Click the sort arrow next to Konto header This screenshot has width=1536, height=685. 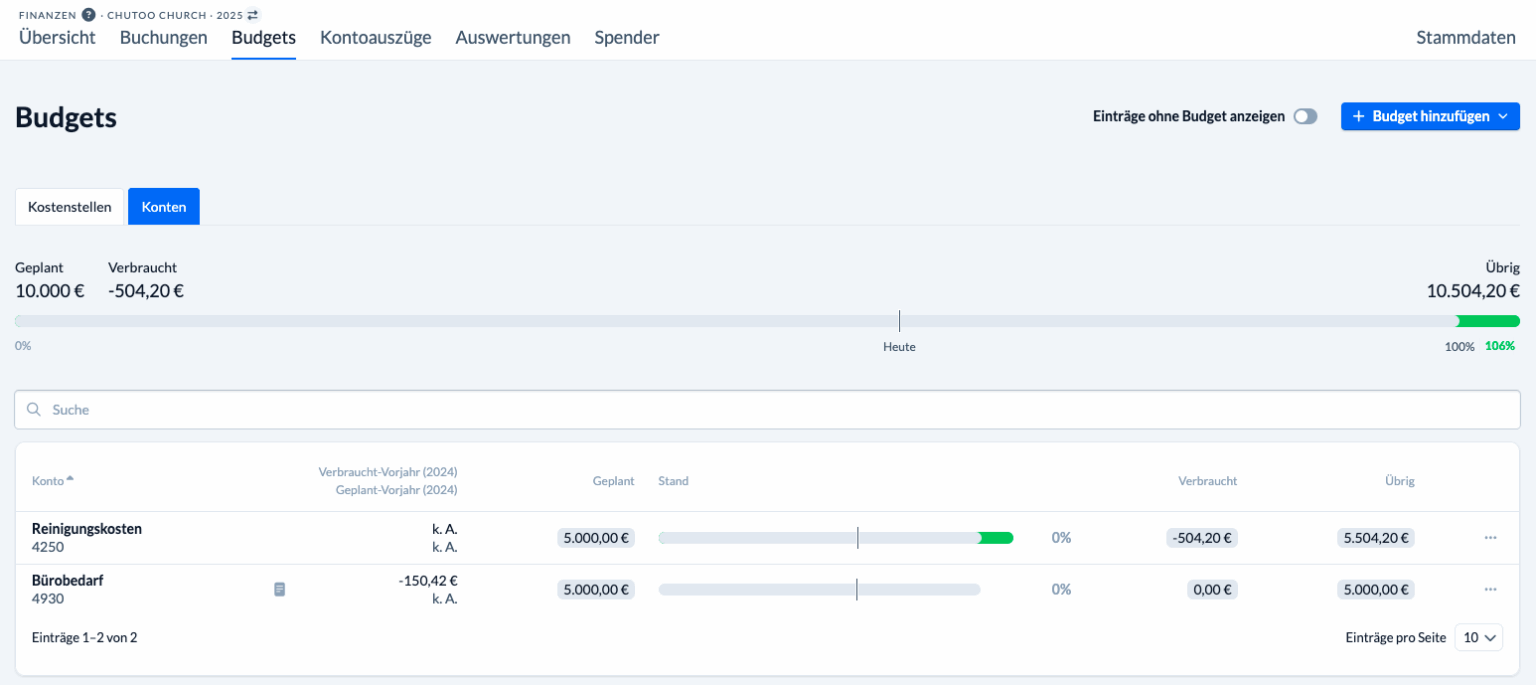[70, 479]
